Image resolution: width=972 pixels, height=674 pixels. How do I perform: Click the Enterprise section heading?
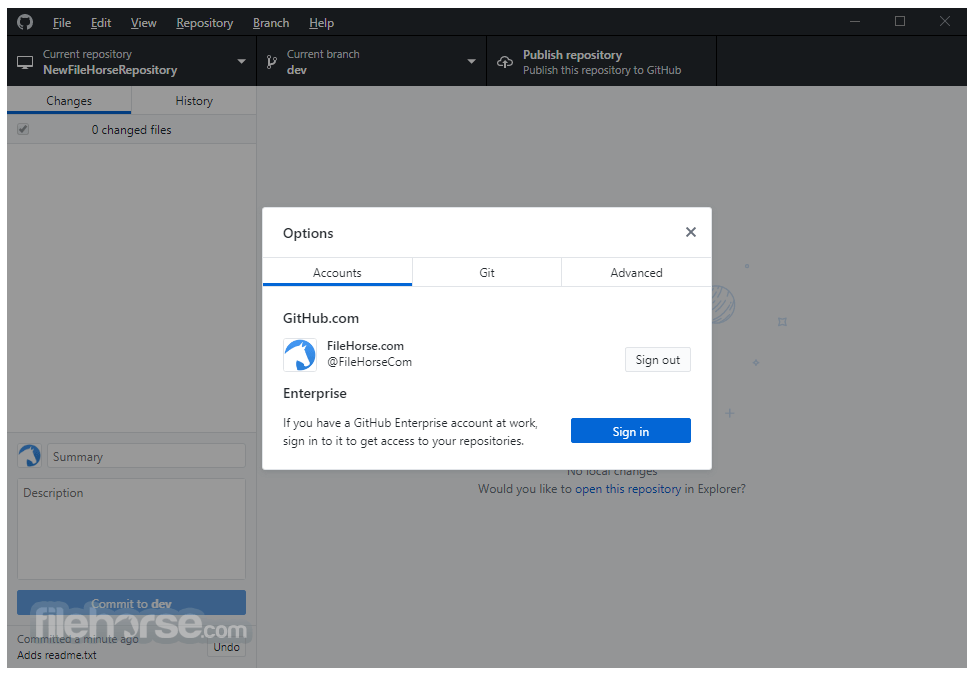click(x=315, y=393)
